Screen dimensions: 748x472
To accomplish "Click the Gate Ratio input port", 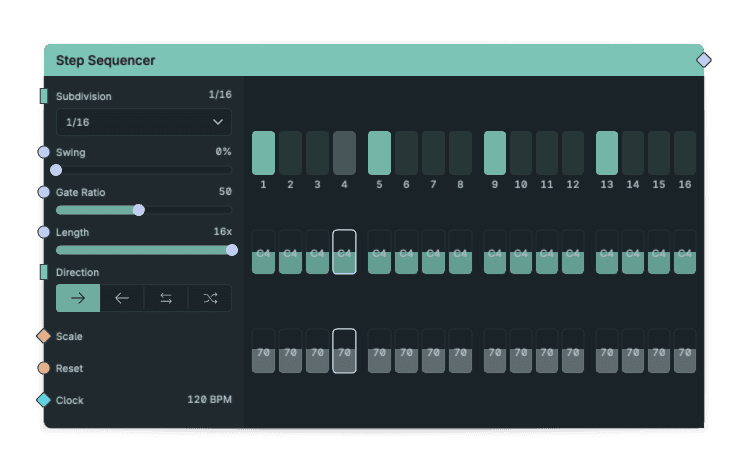I will [x=44, y=192].
